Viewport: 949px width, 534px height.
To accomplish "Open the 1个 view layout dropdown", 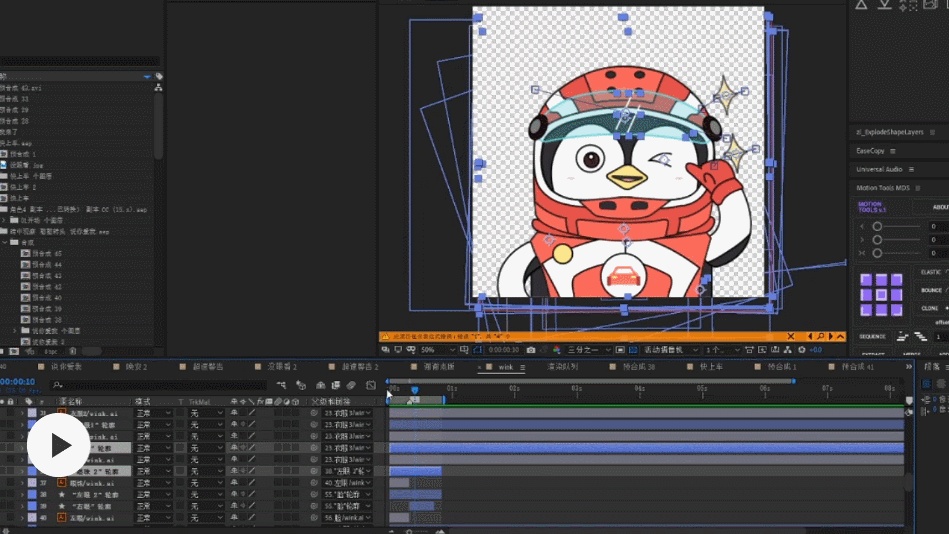I will (721, 350).
